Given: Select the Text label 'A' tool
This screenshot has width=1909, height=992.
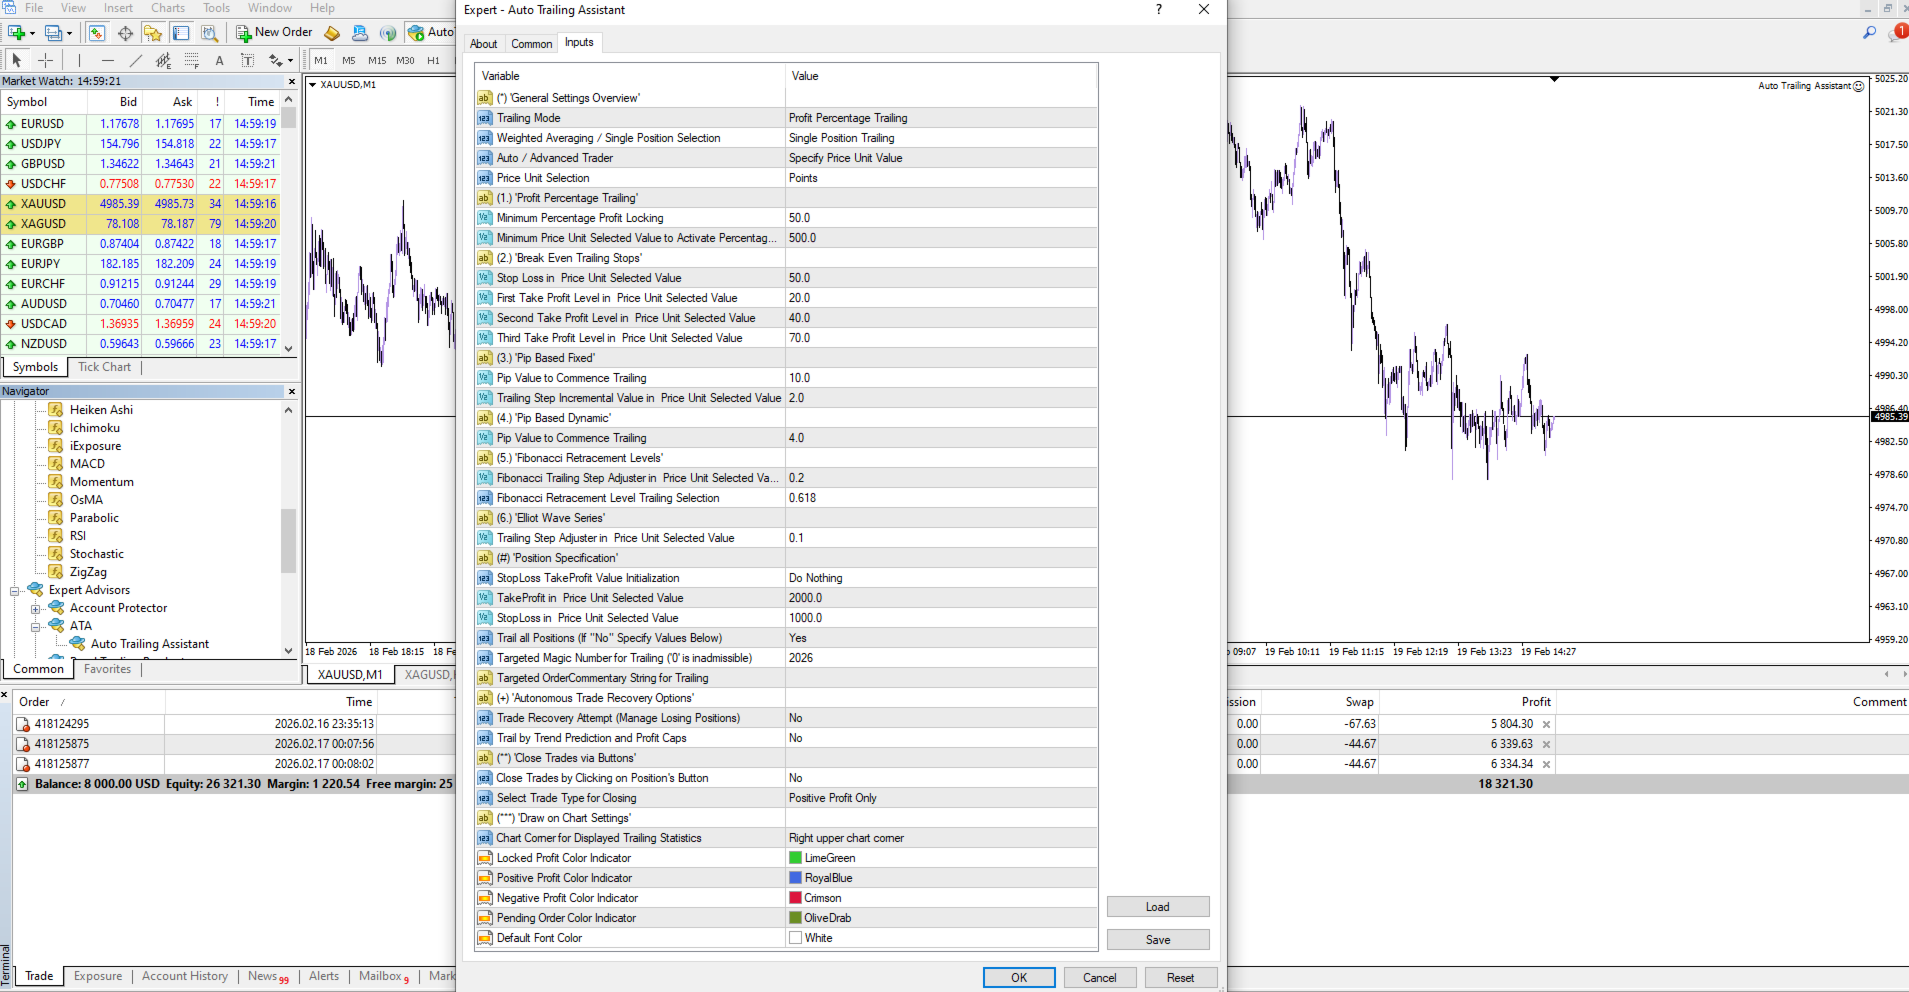Looking at the screenshot, I should [x=220, y=61].
